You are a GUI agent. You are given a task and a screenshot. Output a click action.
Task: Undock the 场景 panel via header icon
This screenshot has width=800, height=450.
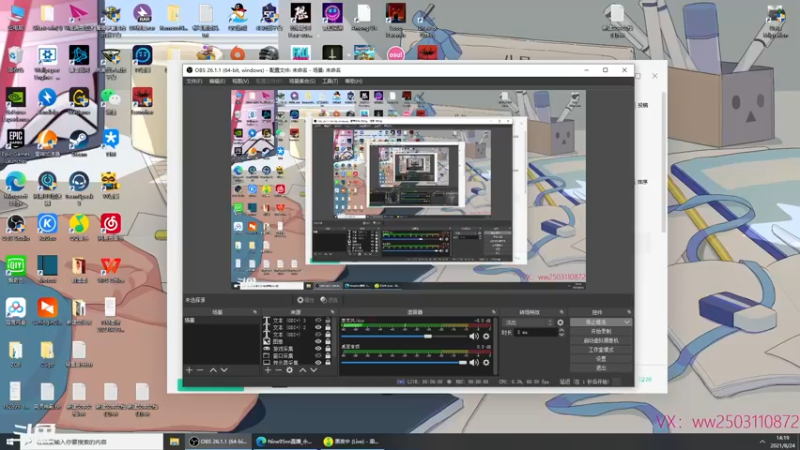click(255, 312)
